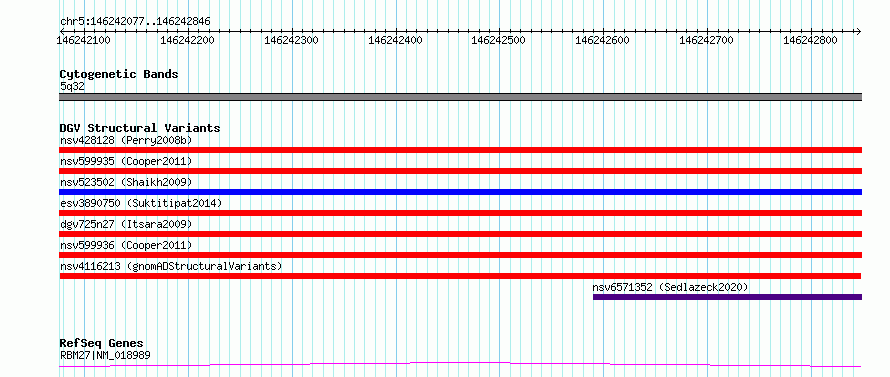Open variant label esv3890750 (Suktitipat2014)
The height and width of the screenshot is (377, 890).
141,203
